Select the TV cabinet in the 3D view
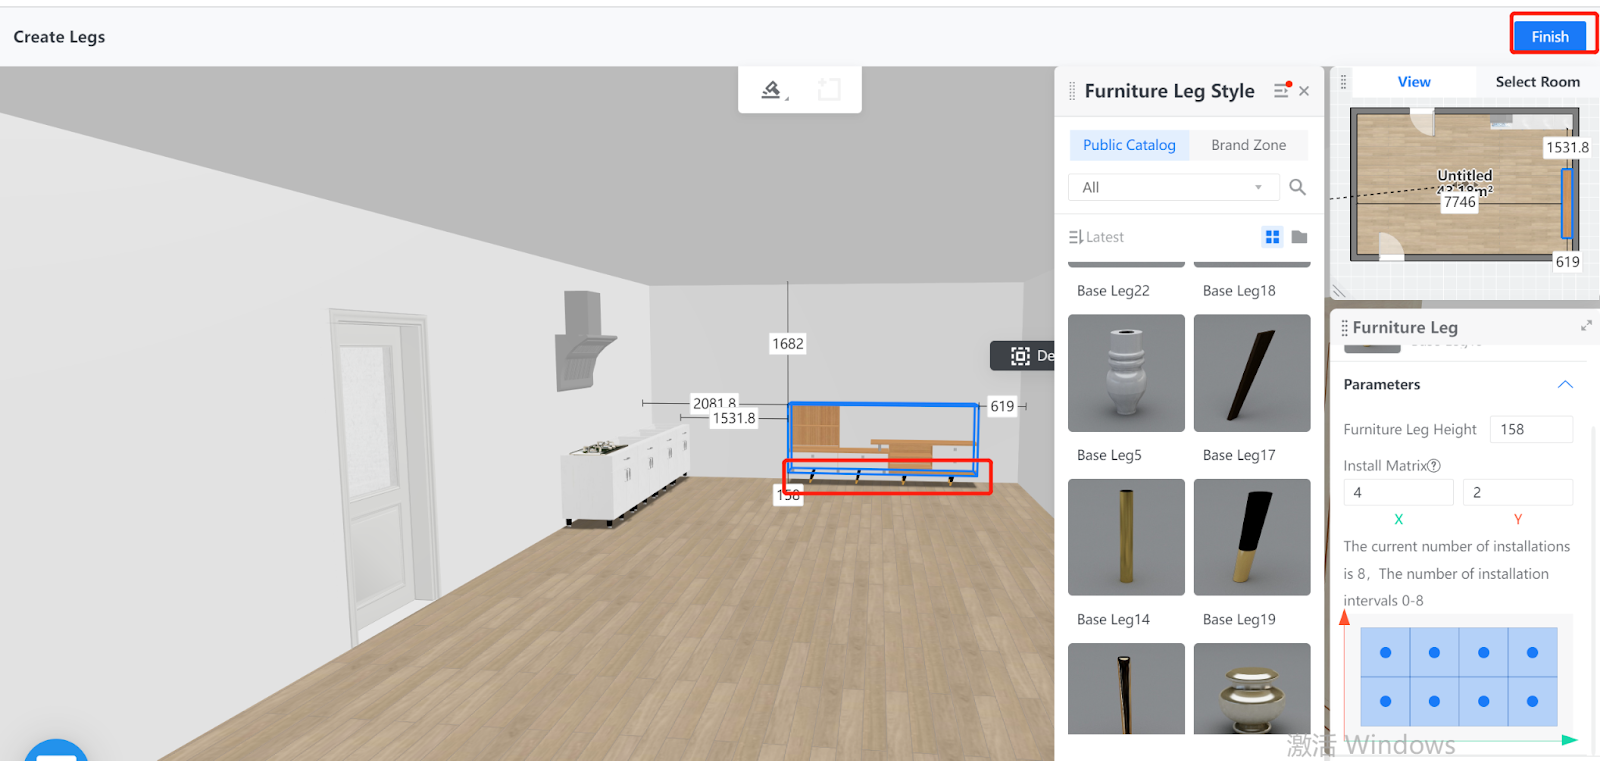The height and width of the screenshot is (761, 1600). tap(883, 440)
